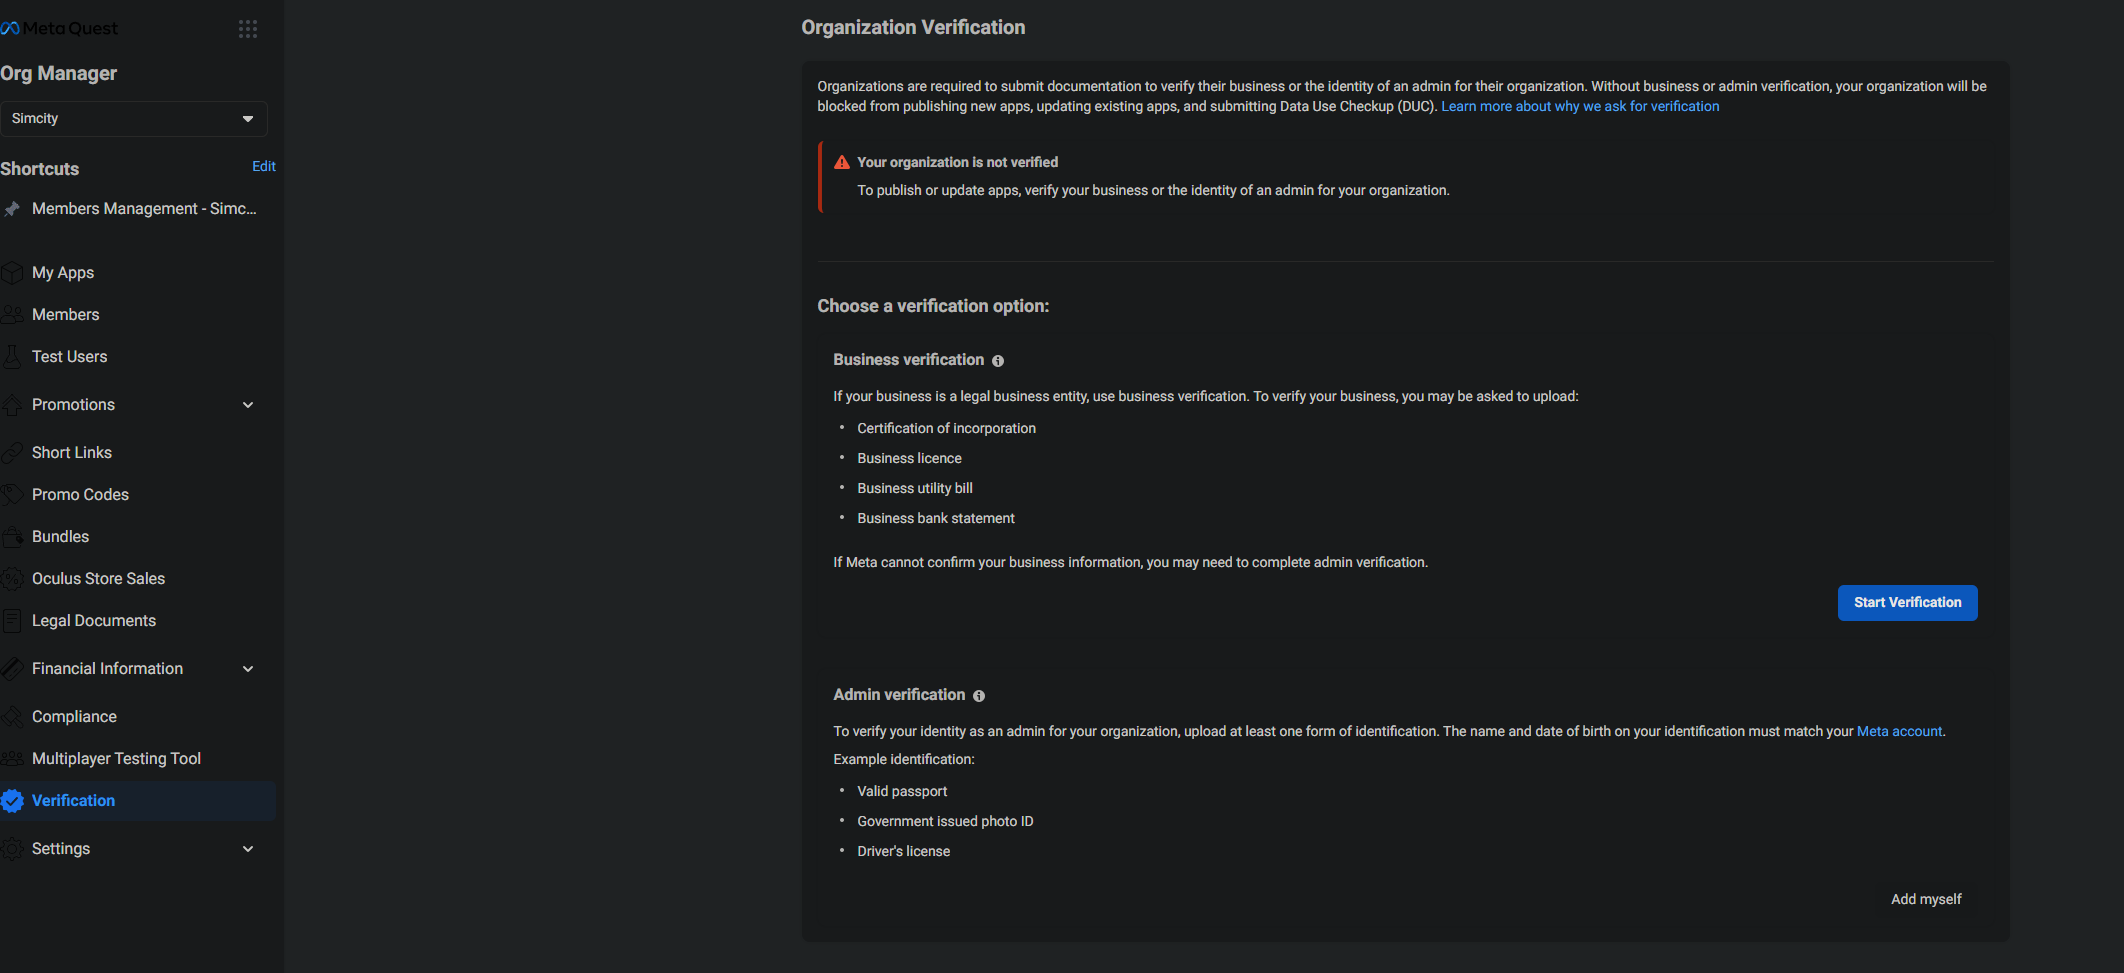Edit the Shortcuts list
2124x973 pixels.
(x=264, y=167)
